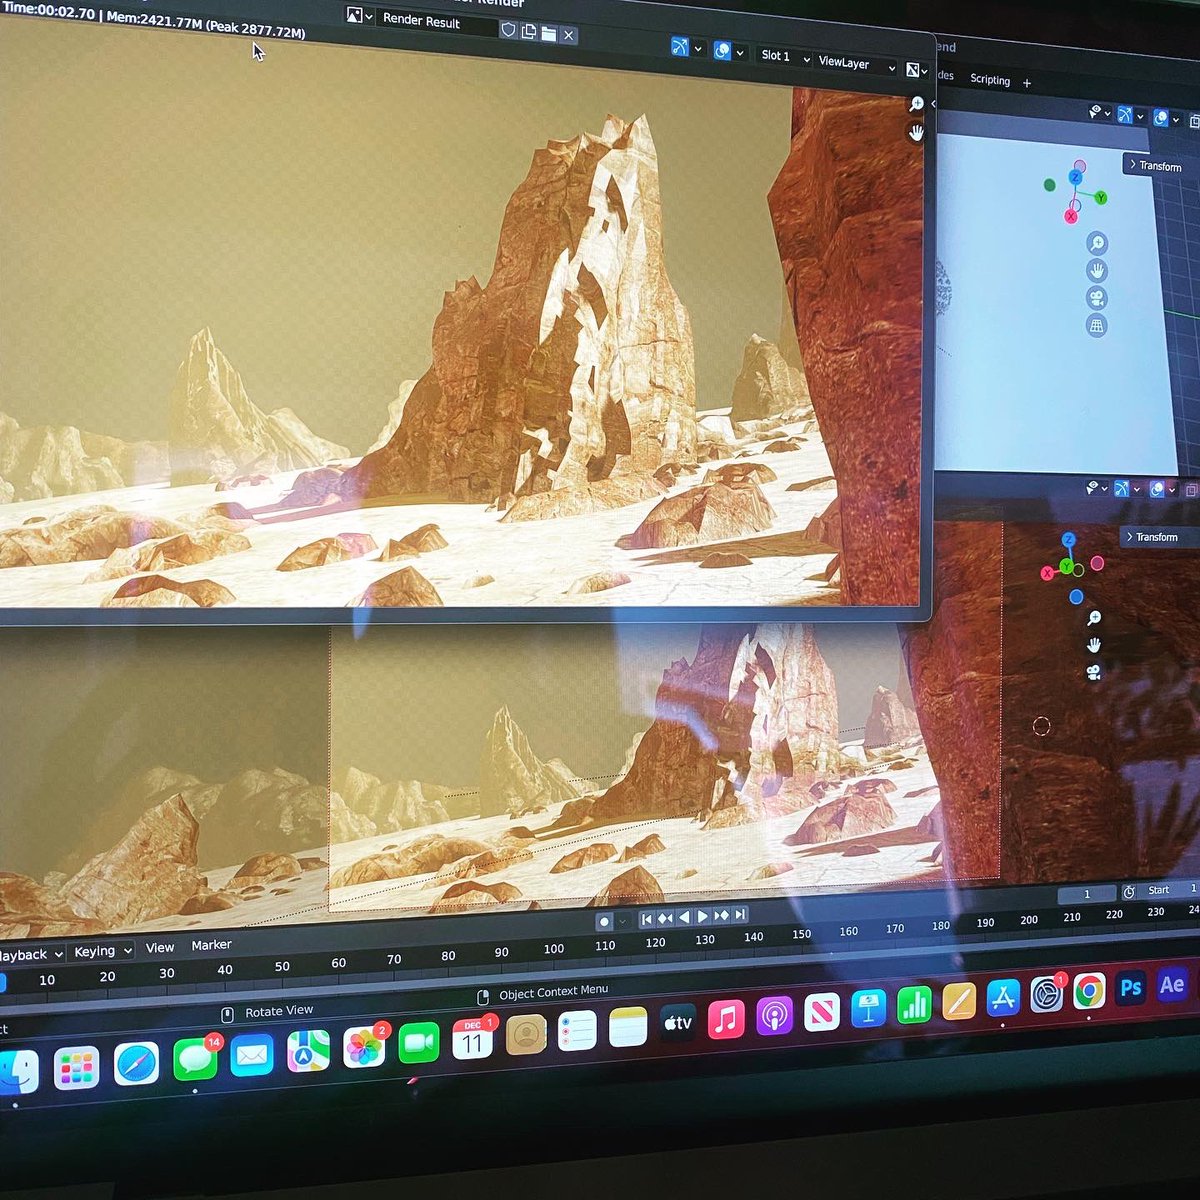This screenshot has width=1200, height=1200.
Task: Open the Keying menu in timeline
Action: click(102, 951)
